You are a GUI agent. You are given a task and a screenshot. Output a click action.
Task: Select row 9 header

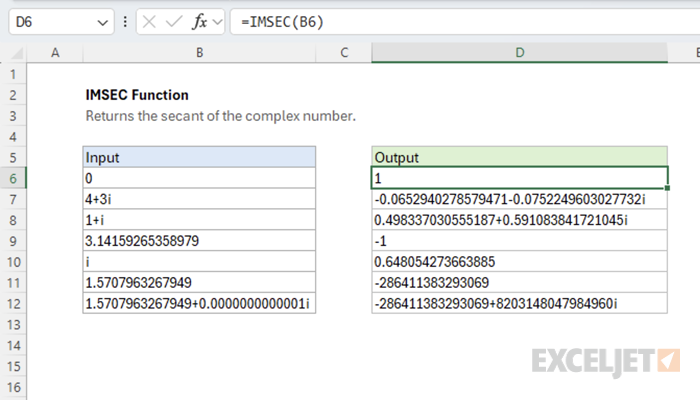(13, 241)
